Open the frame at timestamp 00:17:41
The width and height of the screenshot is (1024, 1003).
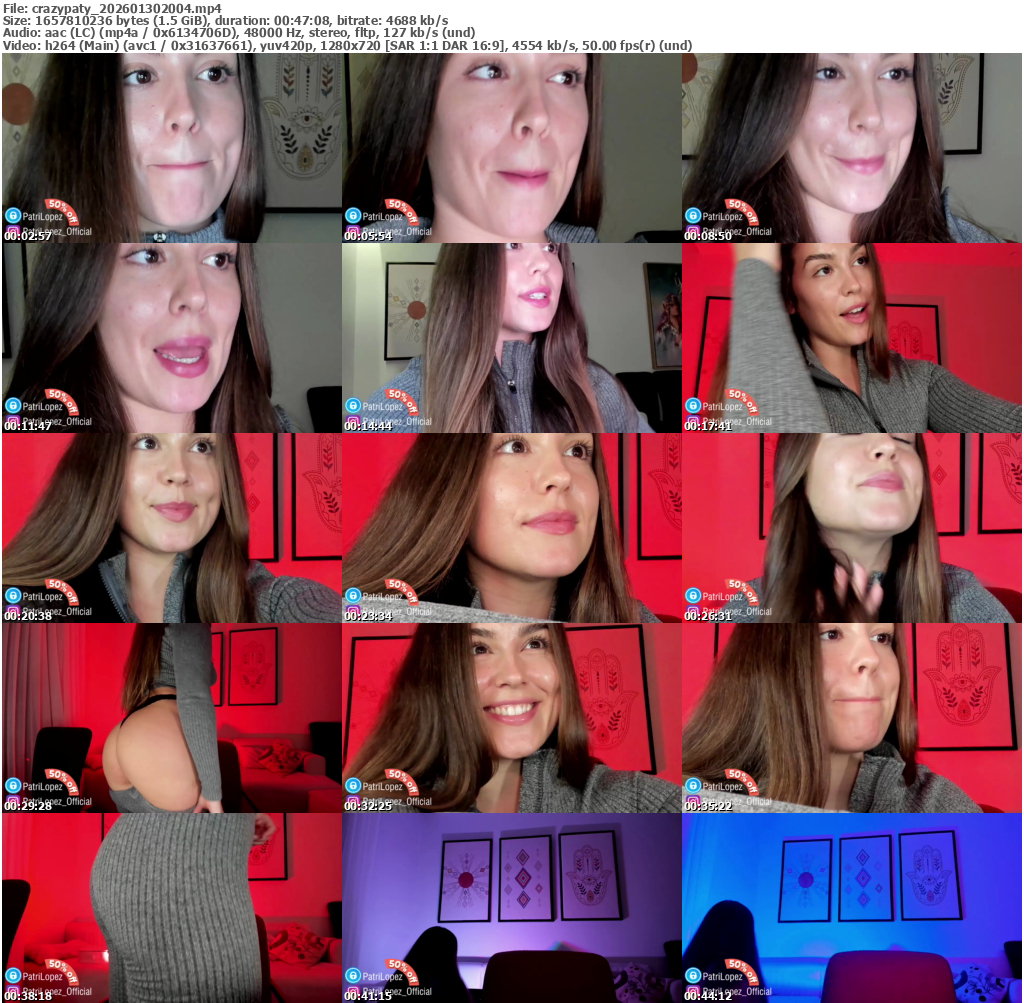click(x=852, y=338)
